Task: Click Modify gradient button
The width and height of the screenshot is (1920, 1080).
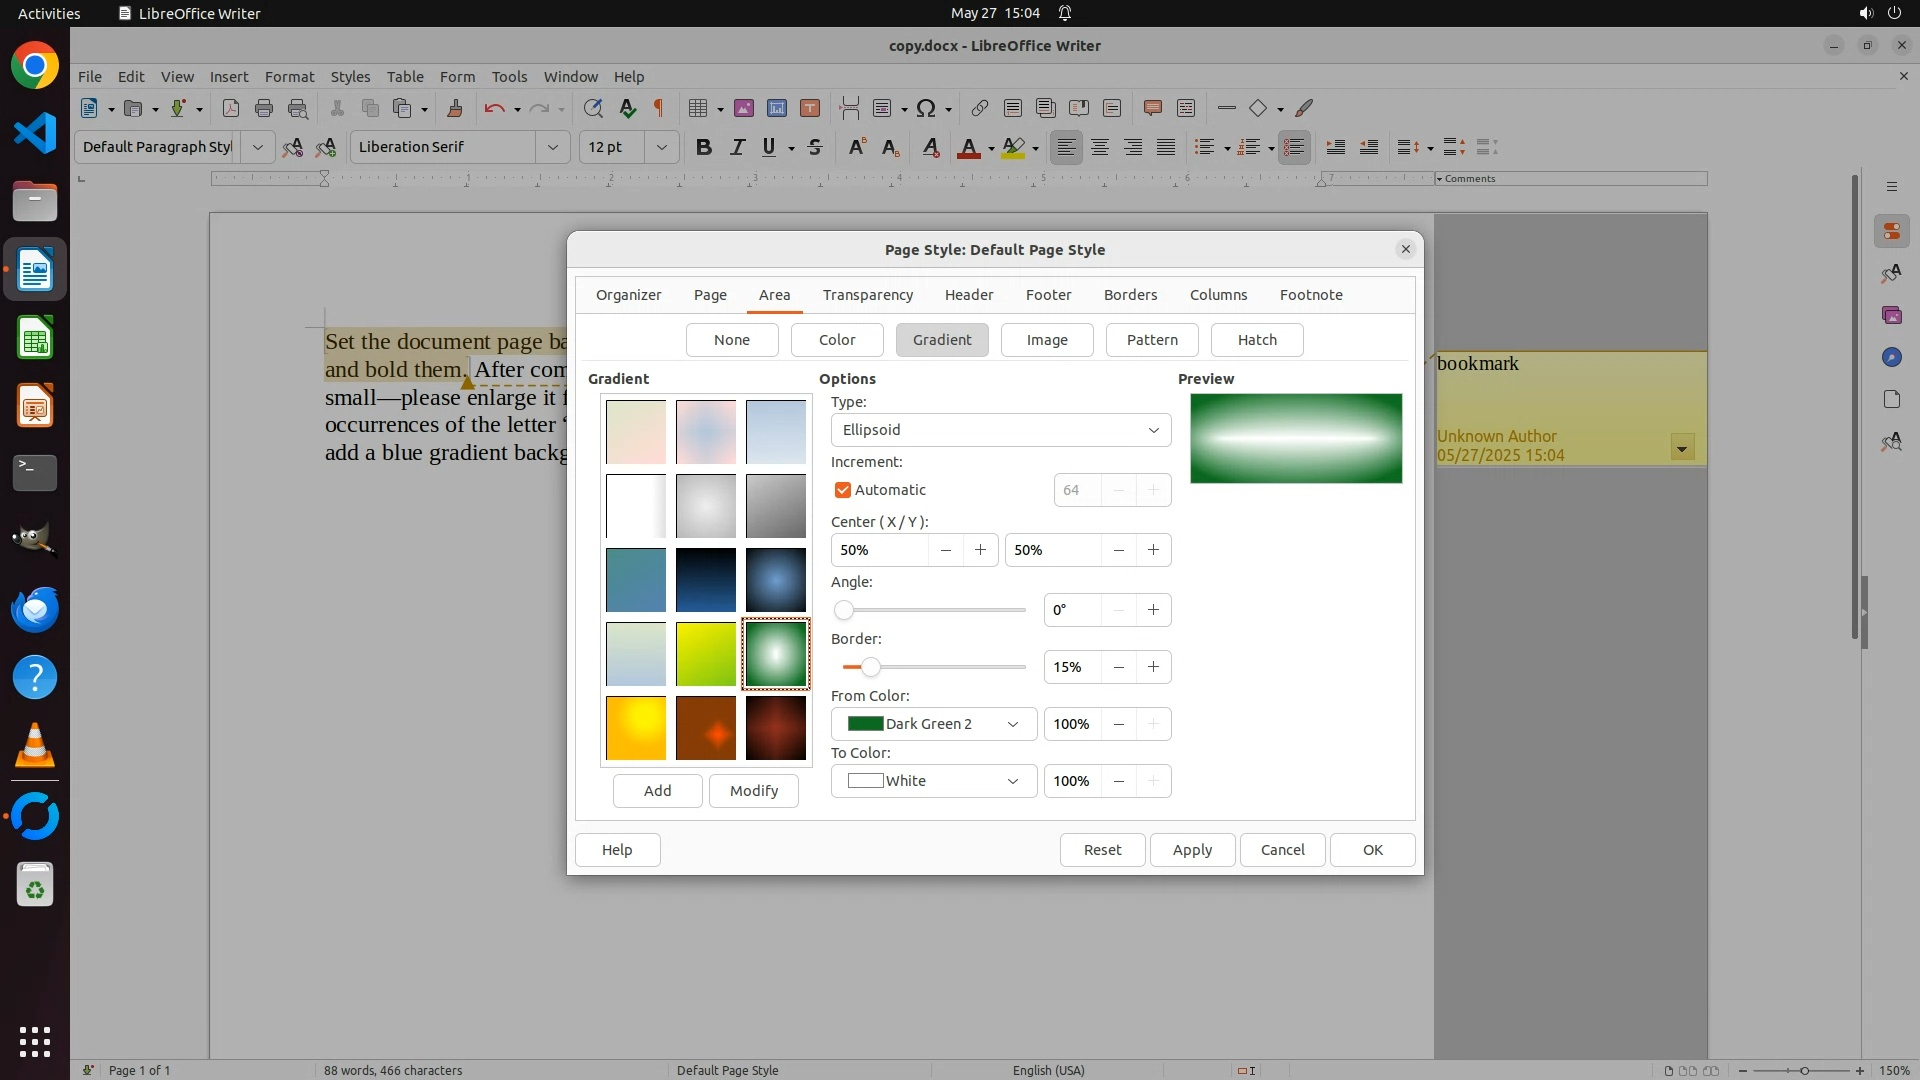Action: 753,791
